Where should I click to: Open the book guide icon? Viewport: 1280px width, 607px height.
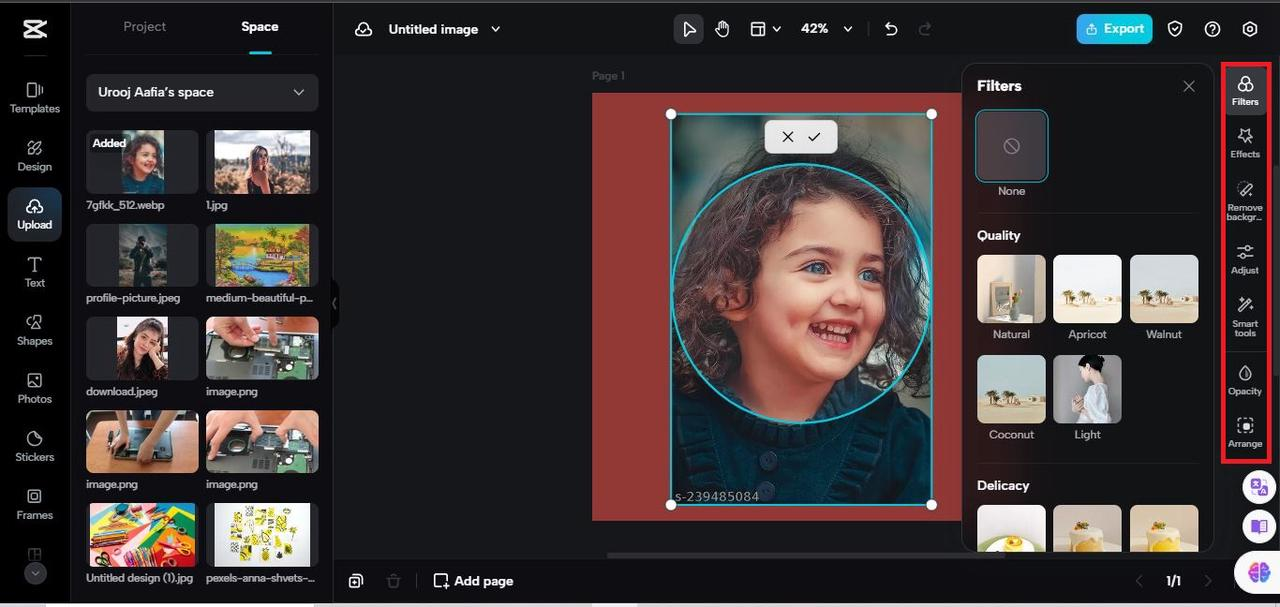coord(1258,525)
